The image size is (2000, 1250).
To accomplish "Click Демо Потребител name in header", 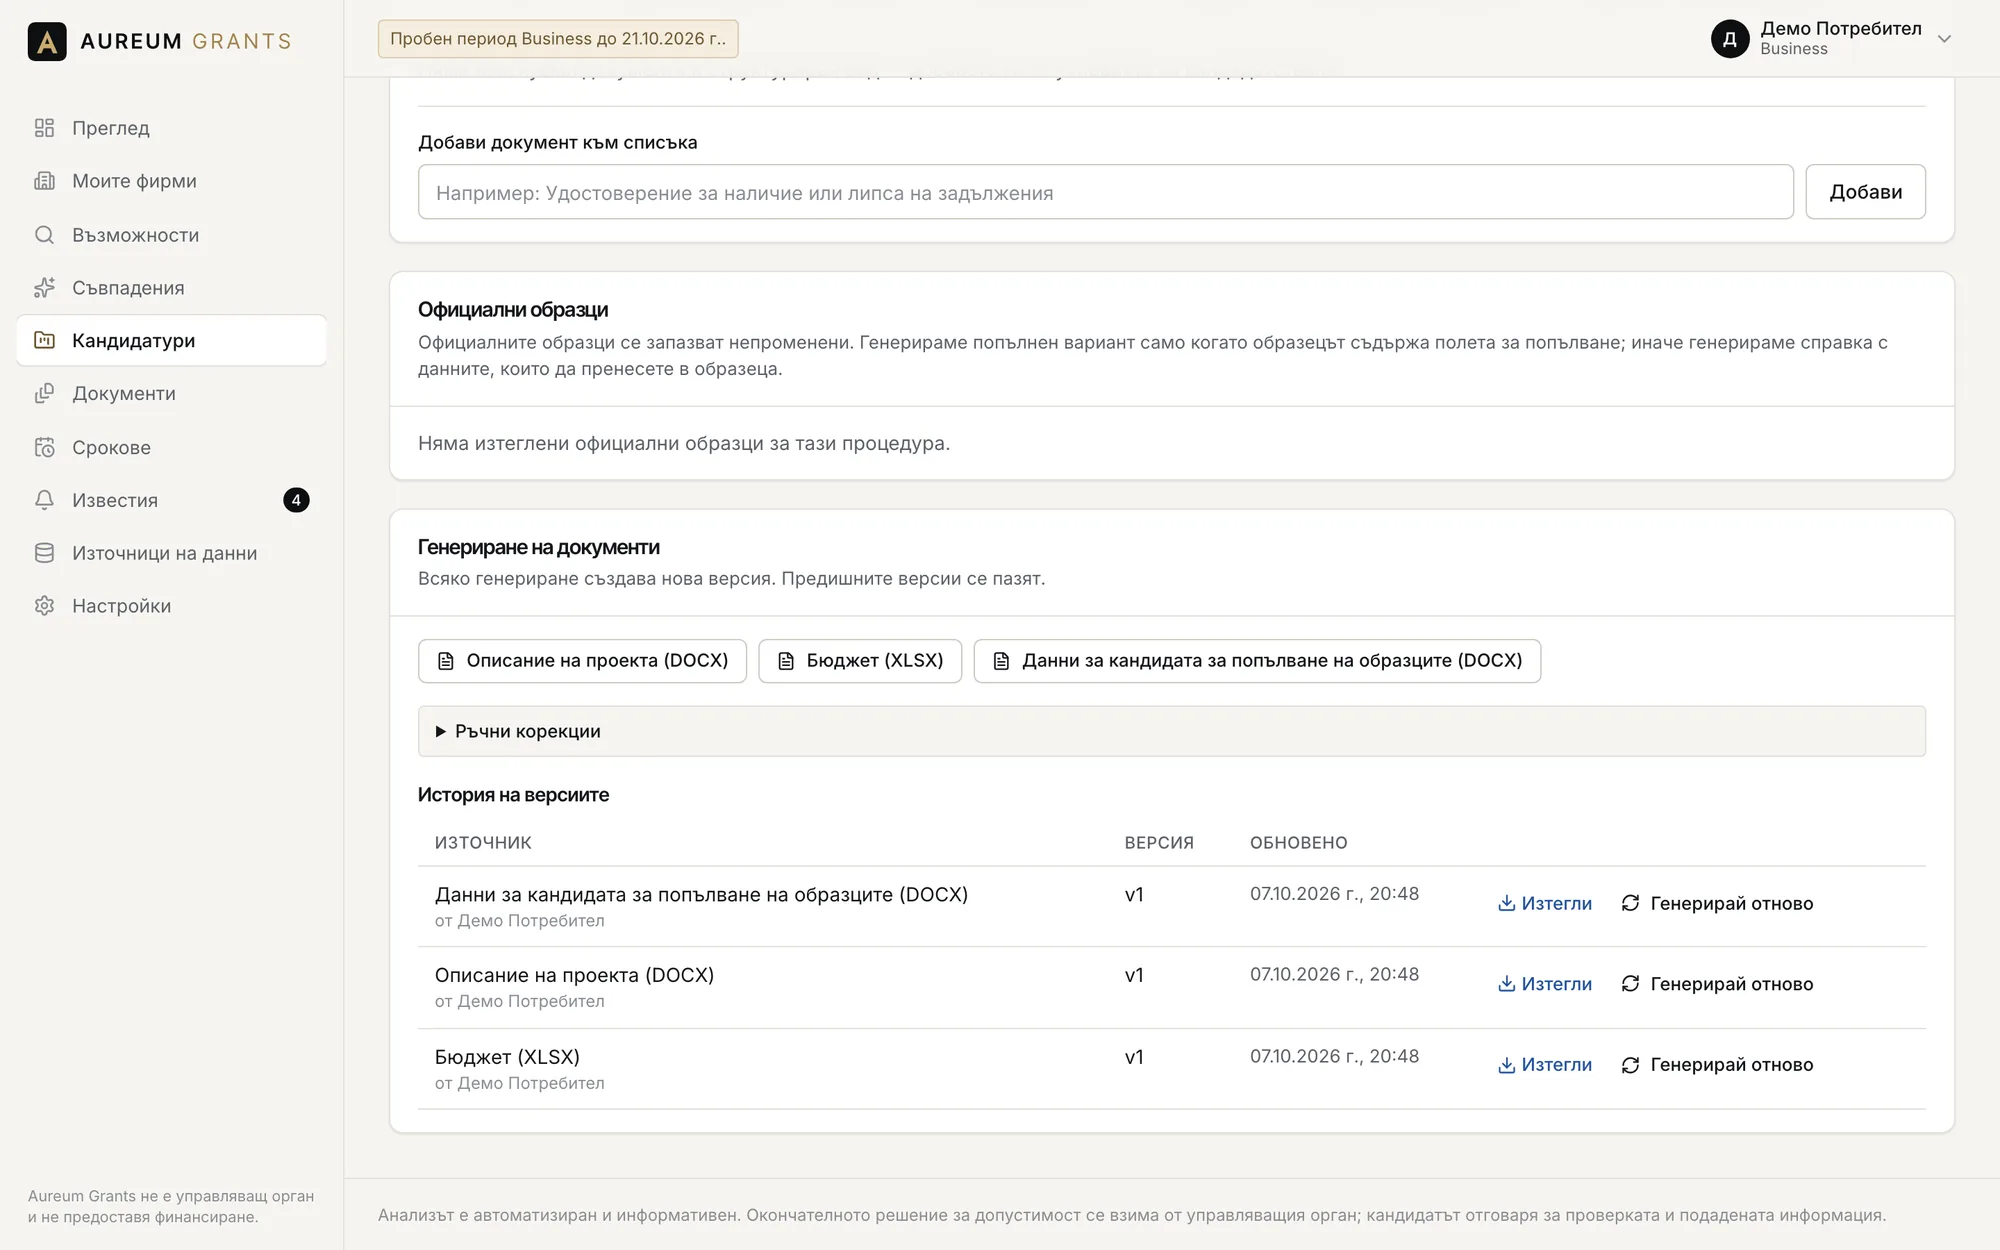I will click(x=1841, y=29).
